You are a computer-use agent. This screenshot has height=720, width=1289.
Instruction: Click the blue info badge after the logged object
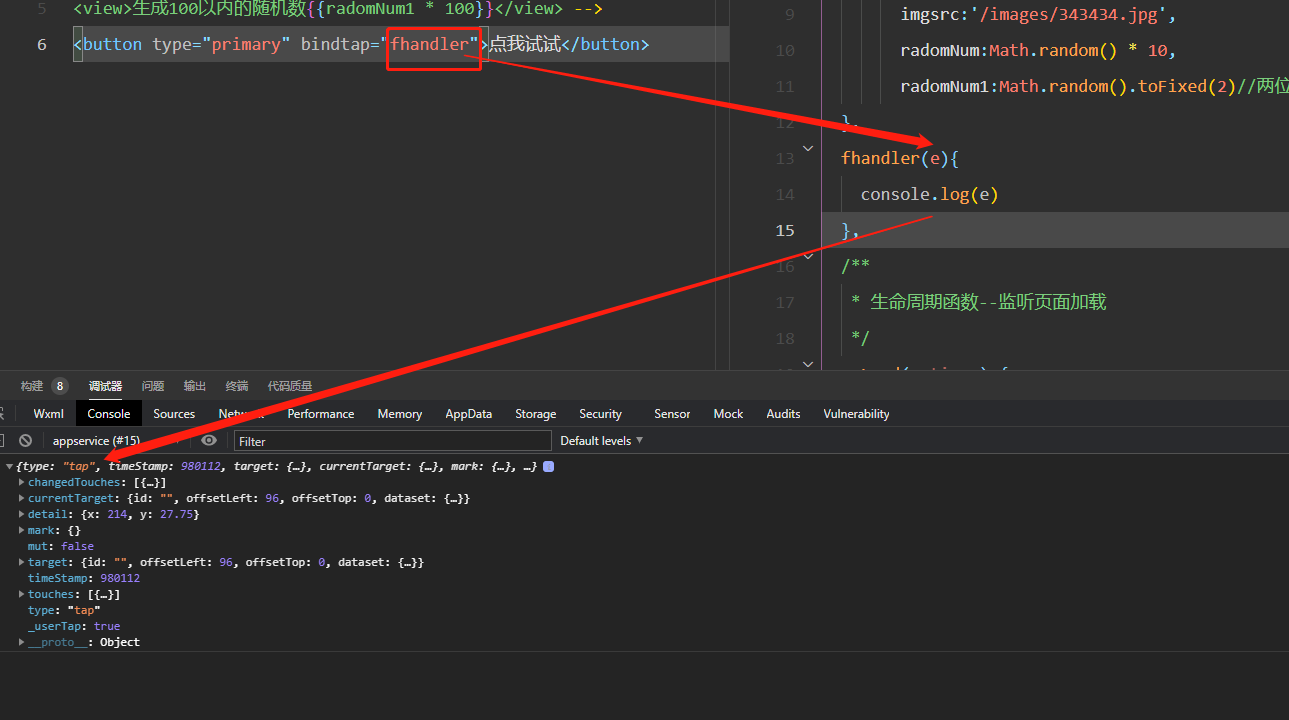pos(548,467)
